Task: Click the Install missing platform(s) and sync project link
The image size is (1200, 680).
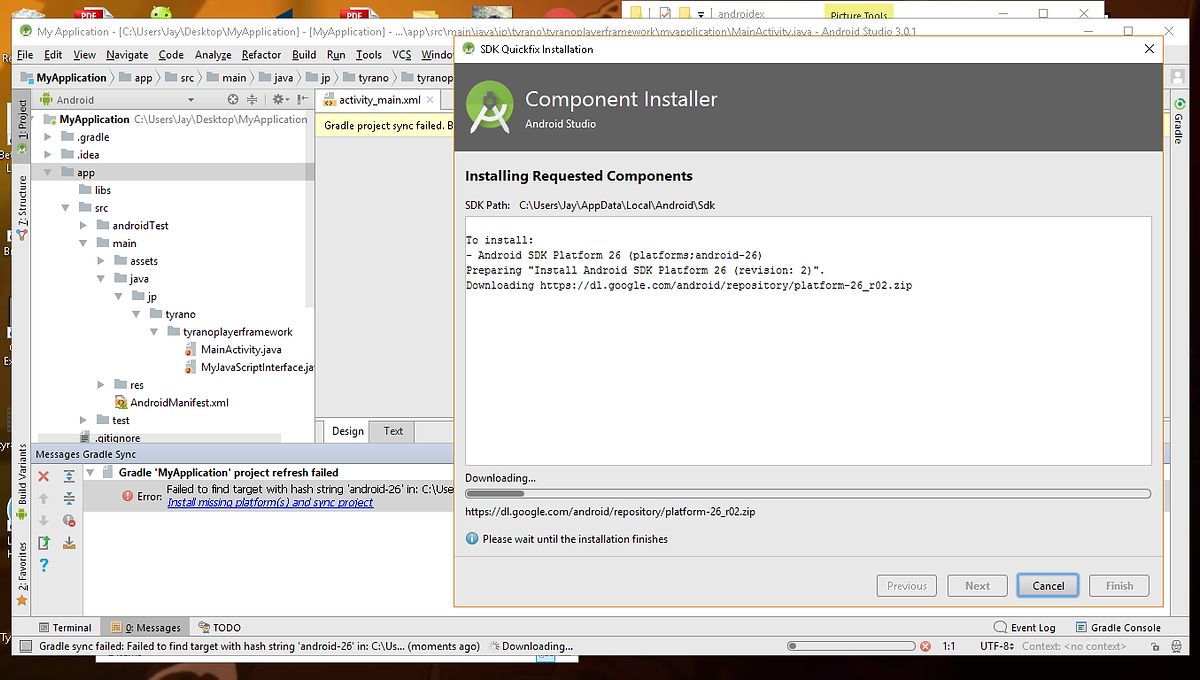Action: tap(270, 503)
